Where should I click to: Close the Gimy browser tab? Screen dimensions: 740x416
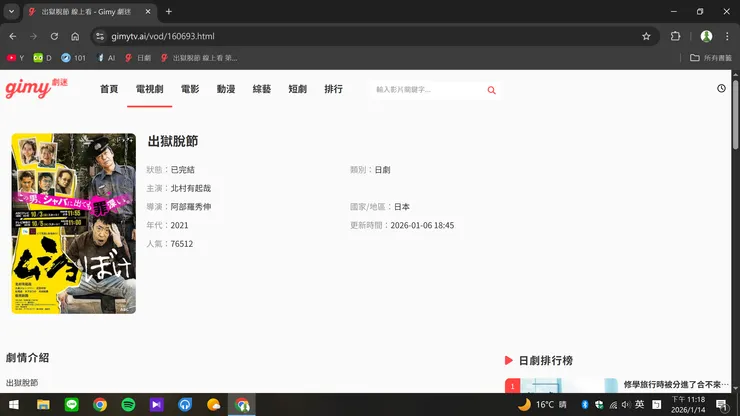148,11
